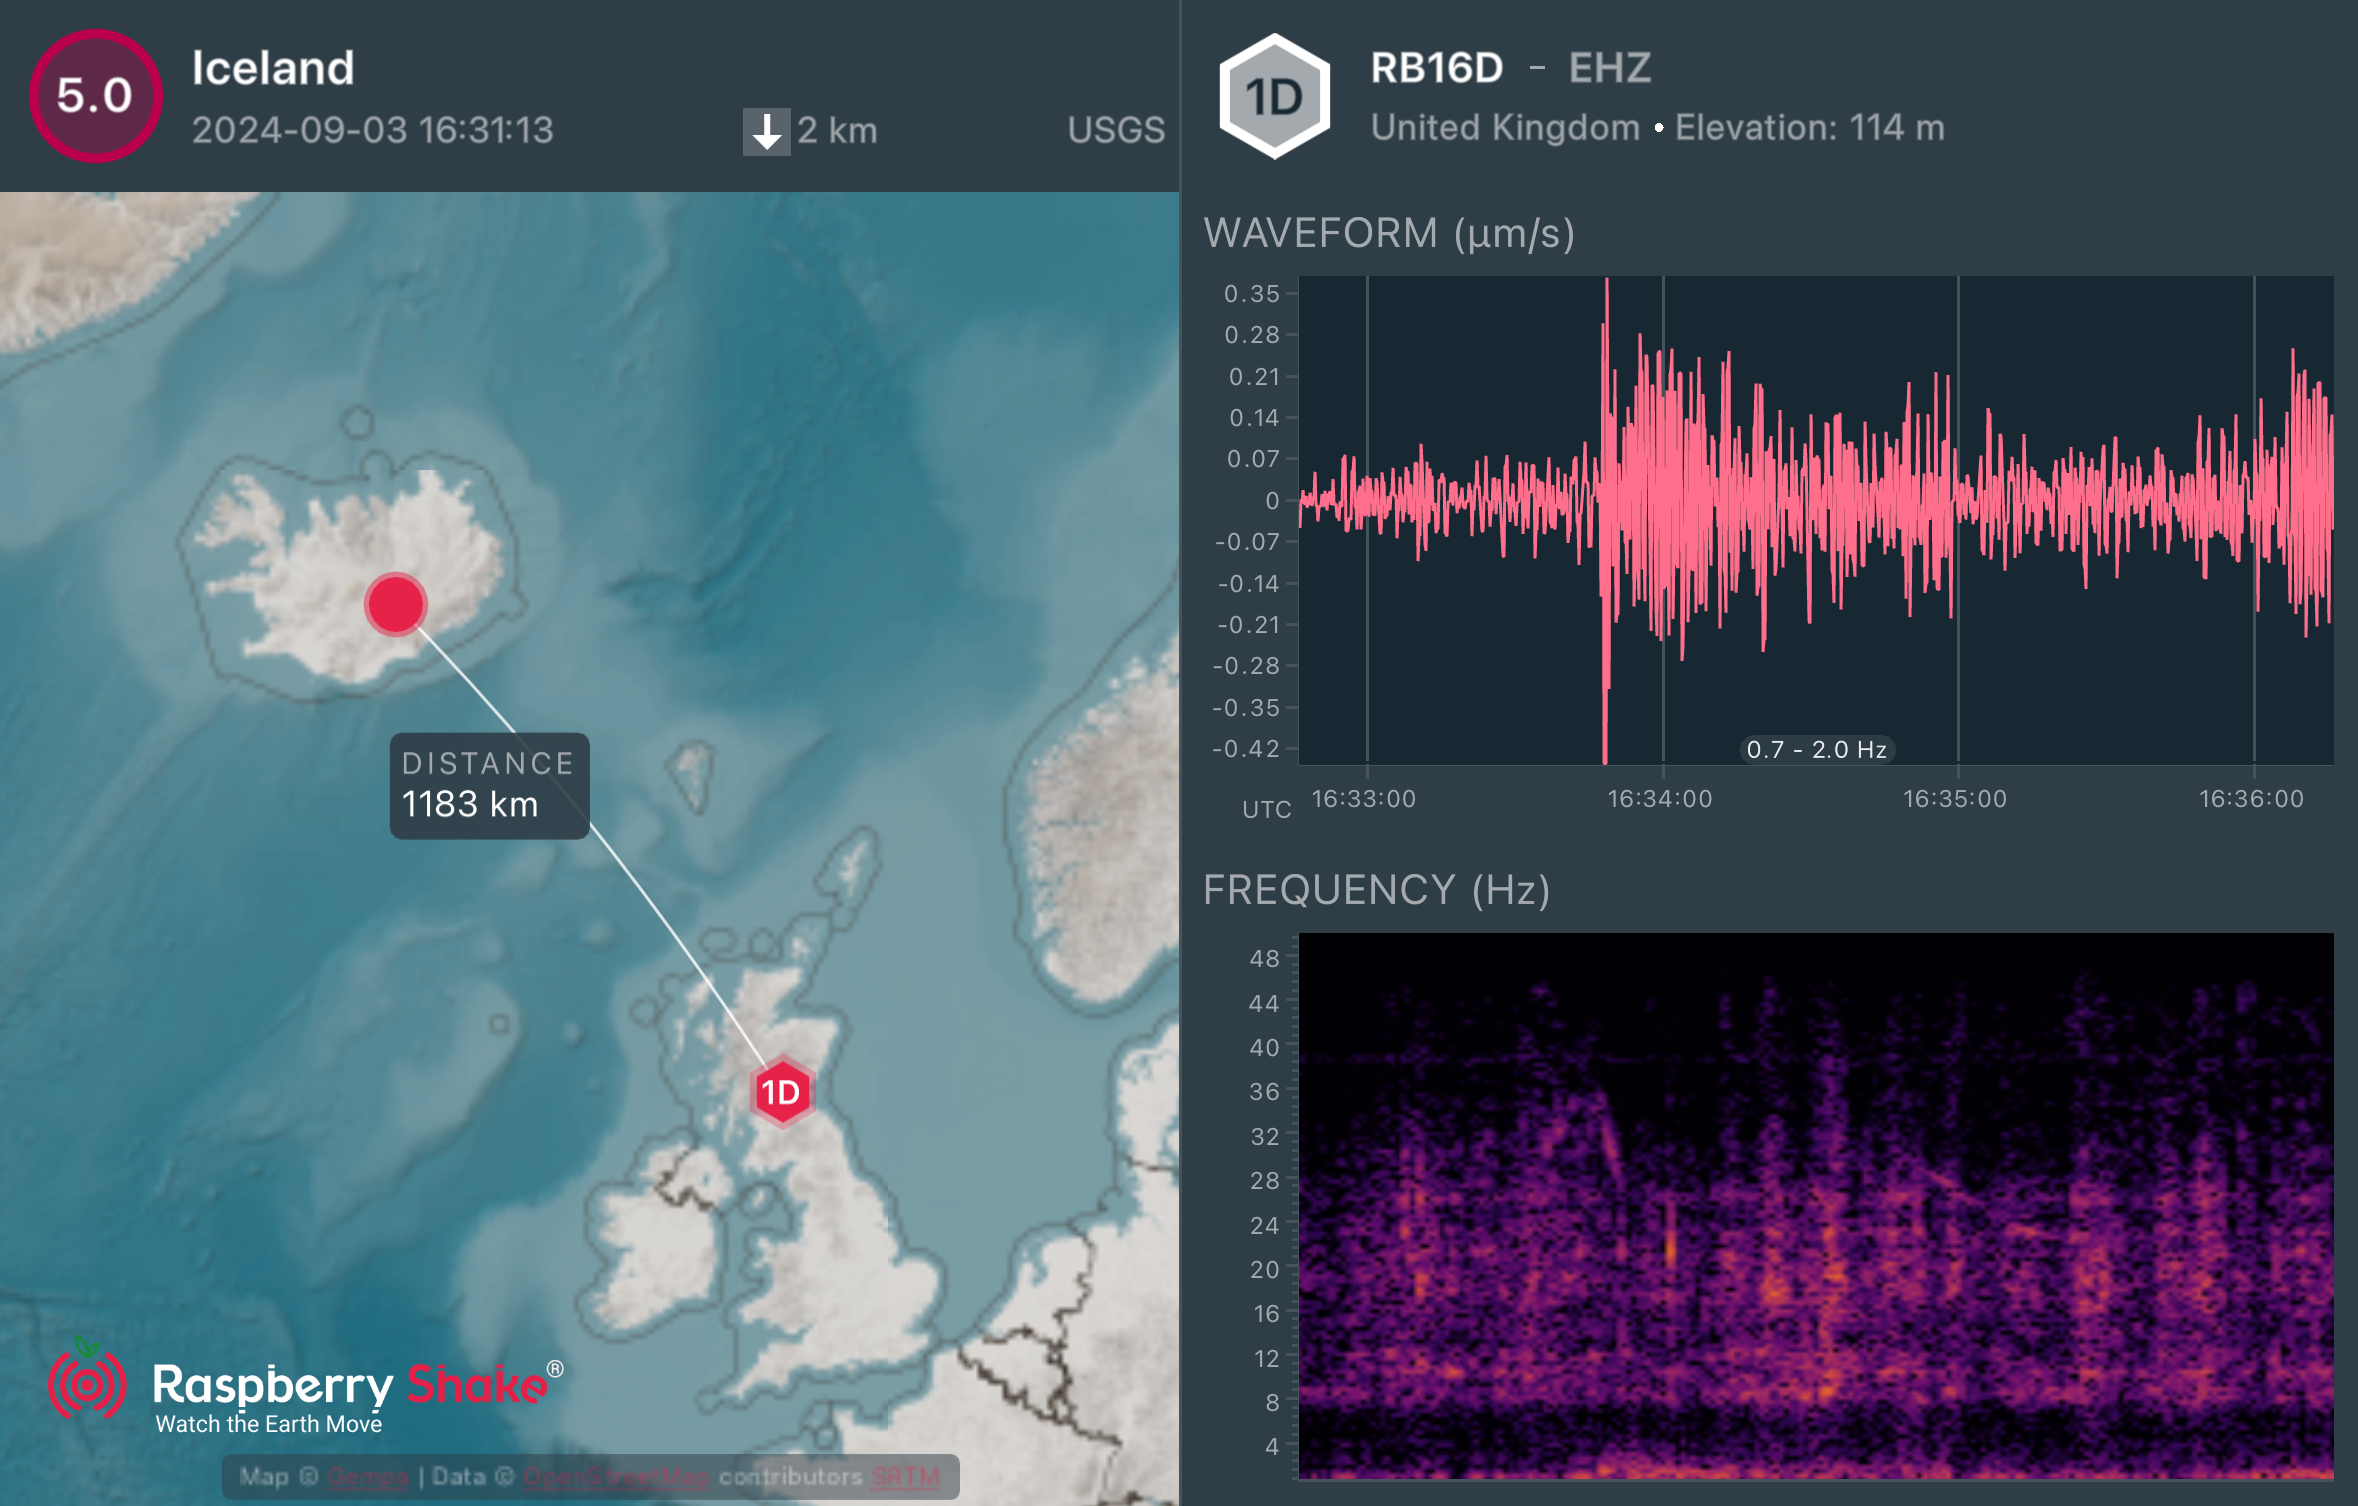Screen dimensions: 2358x1506
Task: Click the 4 Hz frequency axis value
Action: [1272, 1447]
